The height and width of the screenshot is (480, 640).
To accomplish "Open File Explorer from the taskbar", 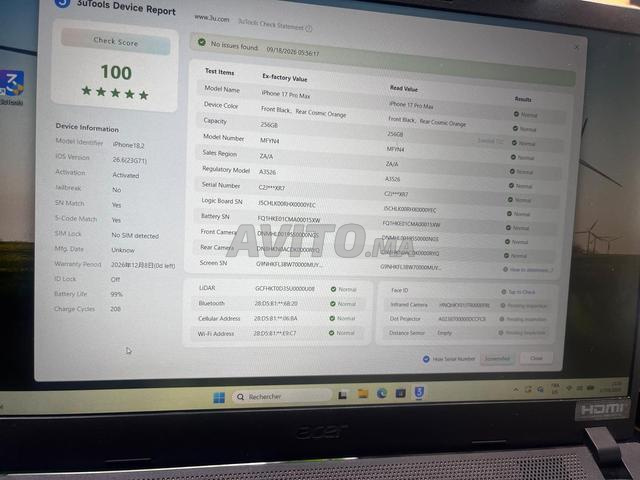I will point(362,393).
